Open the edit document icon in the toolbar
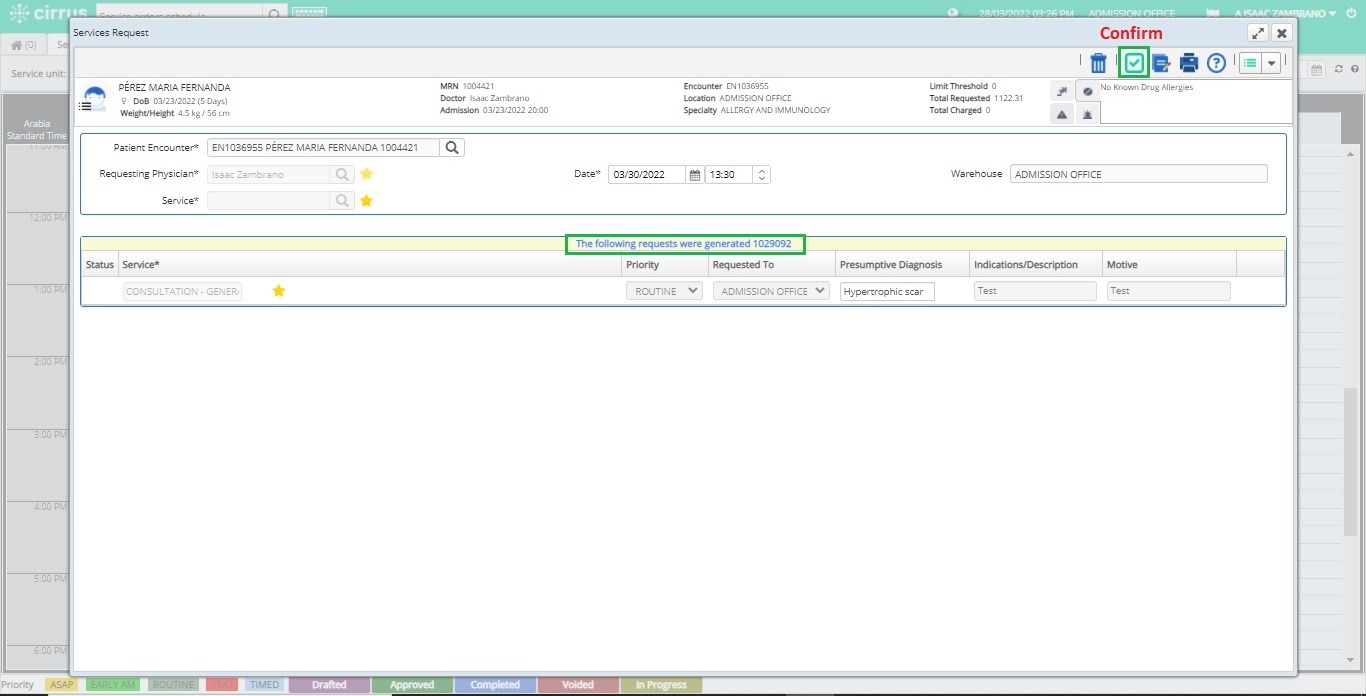 pyautogui.click(x=1161, y=63)
